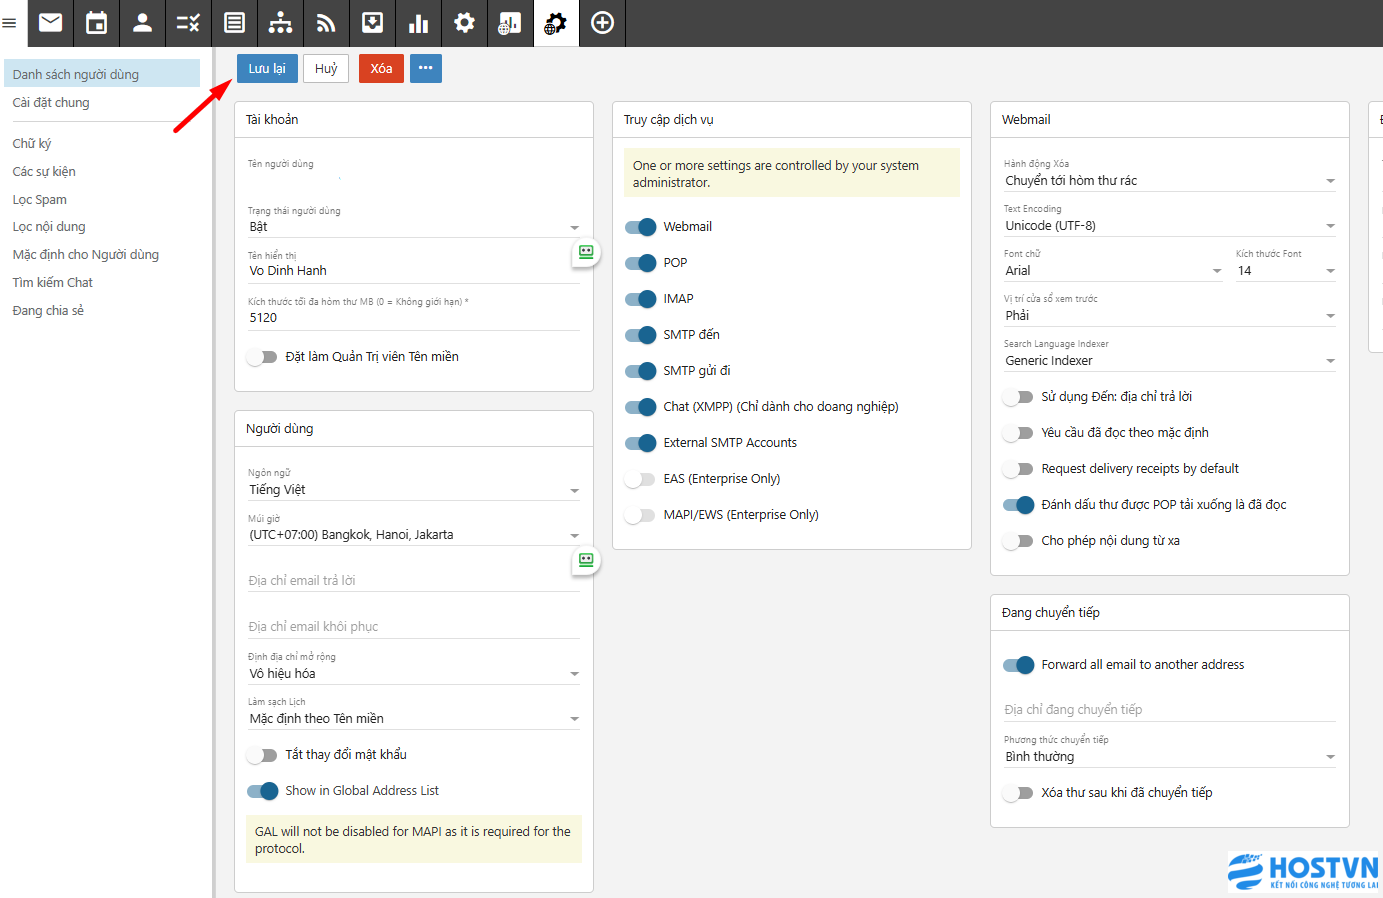Open Search Language Indexer dropdown
The image size is (1383, 898).
click(1170, 361)
